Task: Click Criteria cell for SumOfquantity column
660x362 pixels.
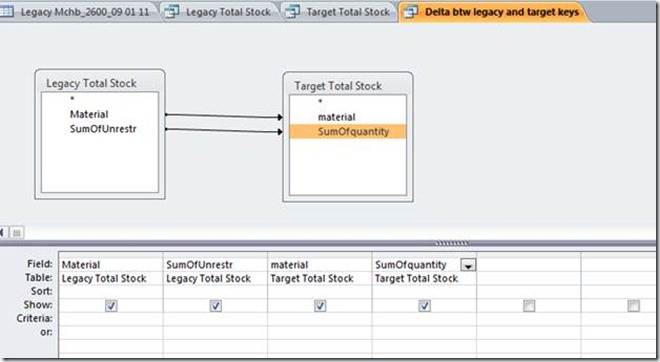Action: pos(424,319)
